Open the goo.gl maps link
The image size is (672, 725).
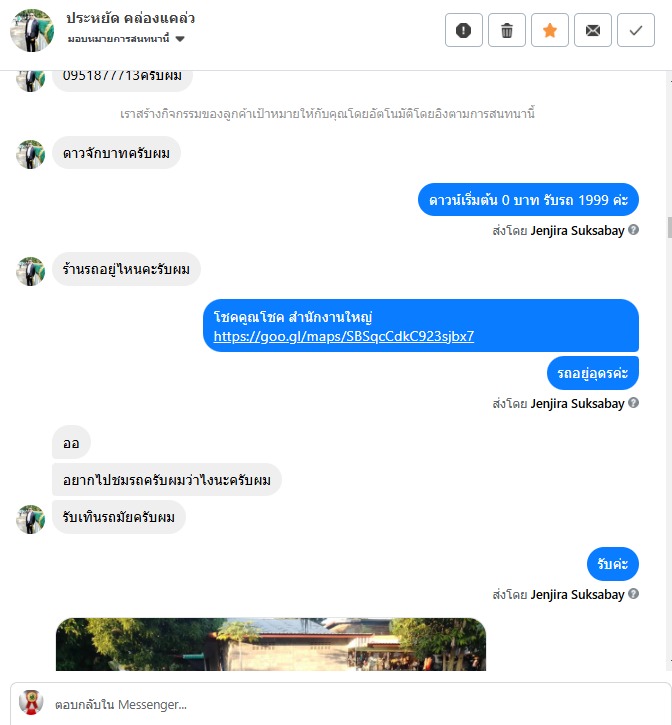(x=344, y=336)
